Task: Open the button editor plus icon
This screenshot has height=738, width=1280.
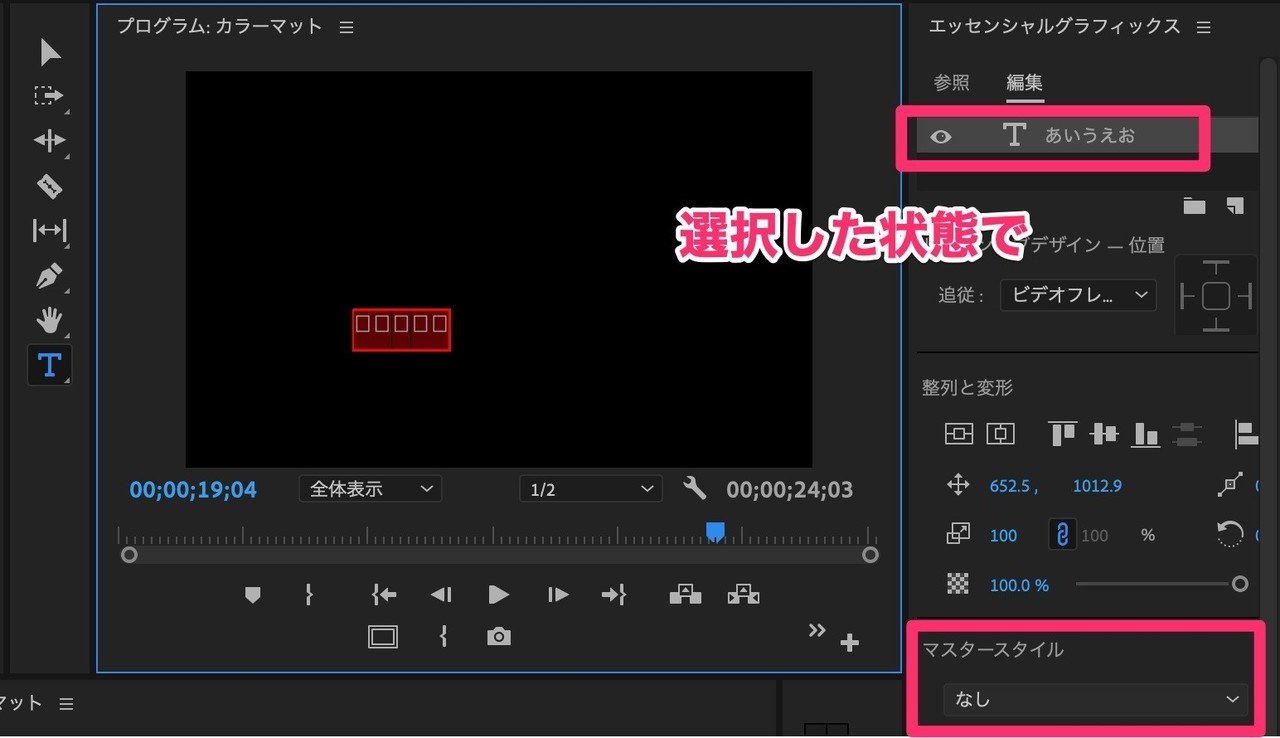Action: click(849, 643)
